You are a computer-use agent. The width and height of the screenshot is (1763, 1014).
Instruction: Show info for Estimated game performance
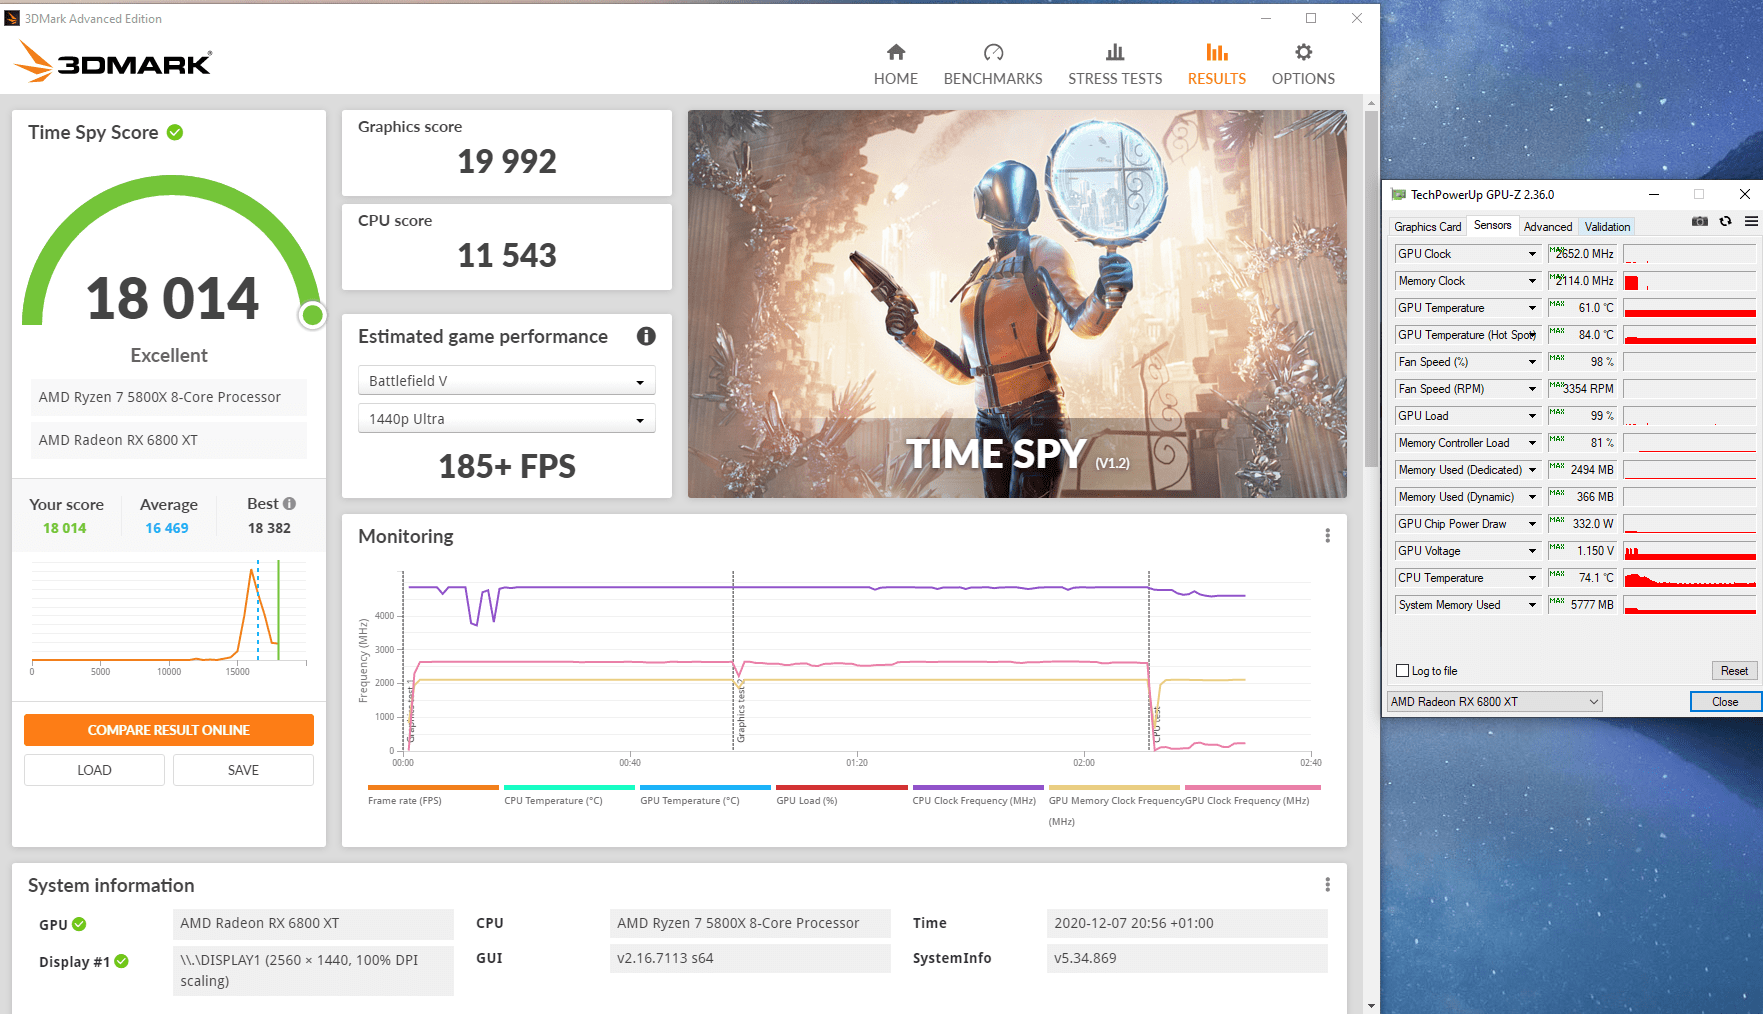coord(646,336)
